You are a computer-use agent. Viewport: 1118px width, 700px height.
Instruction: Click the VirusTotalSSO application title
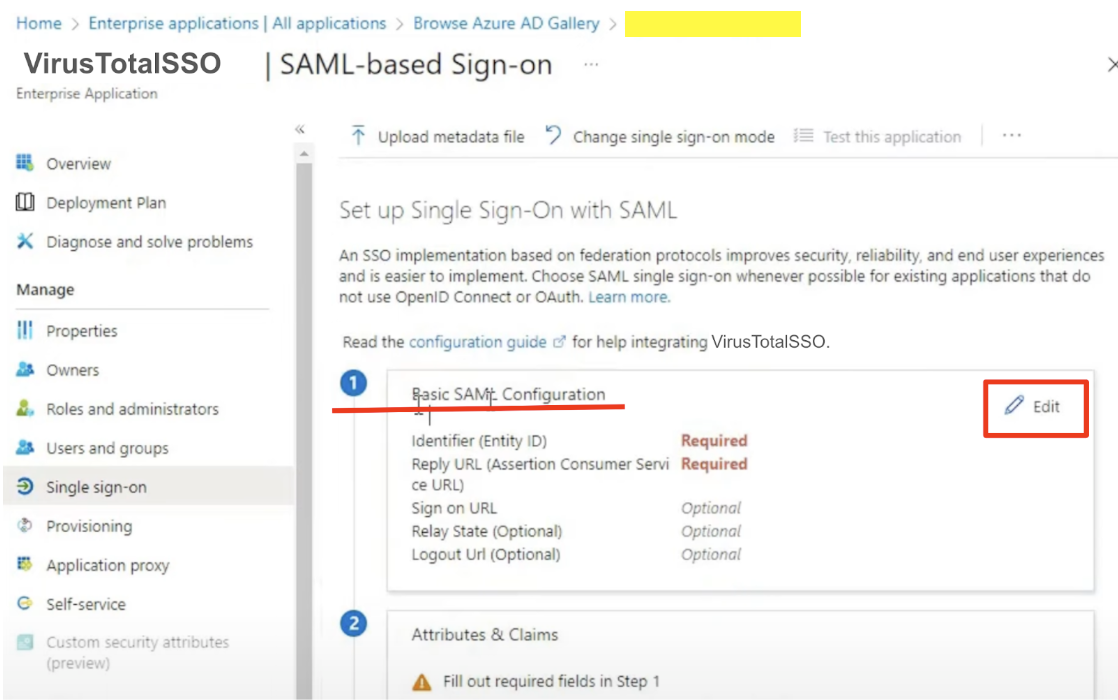tap(122, 63)
